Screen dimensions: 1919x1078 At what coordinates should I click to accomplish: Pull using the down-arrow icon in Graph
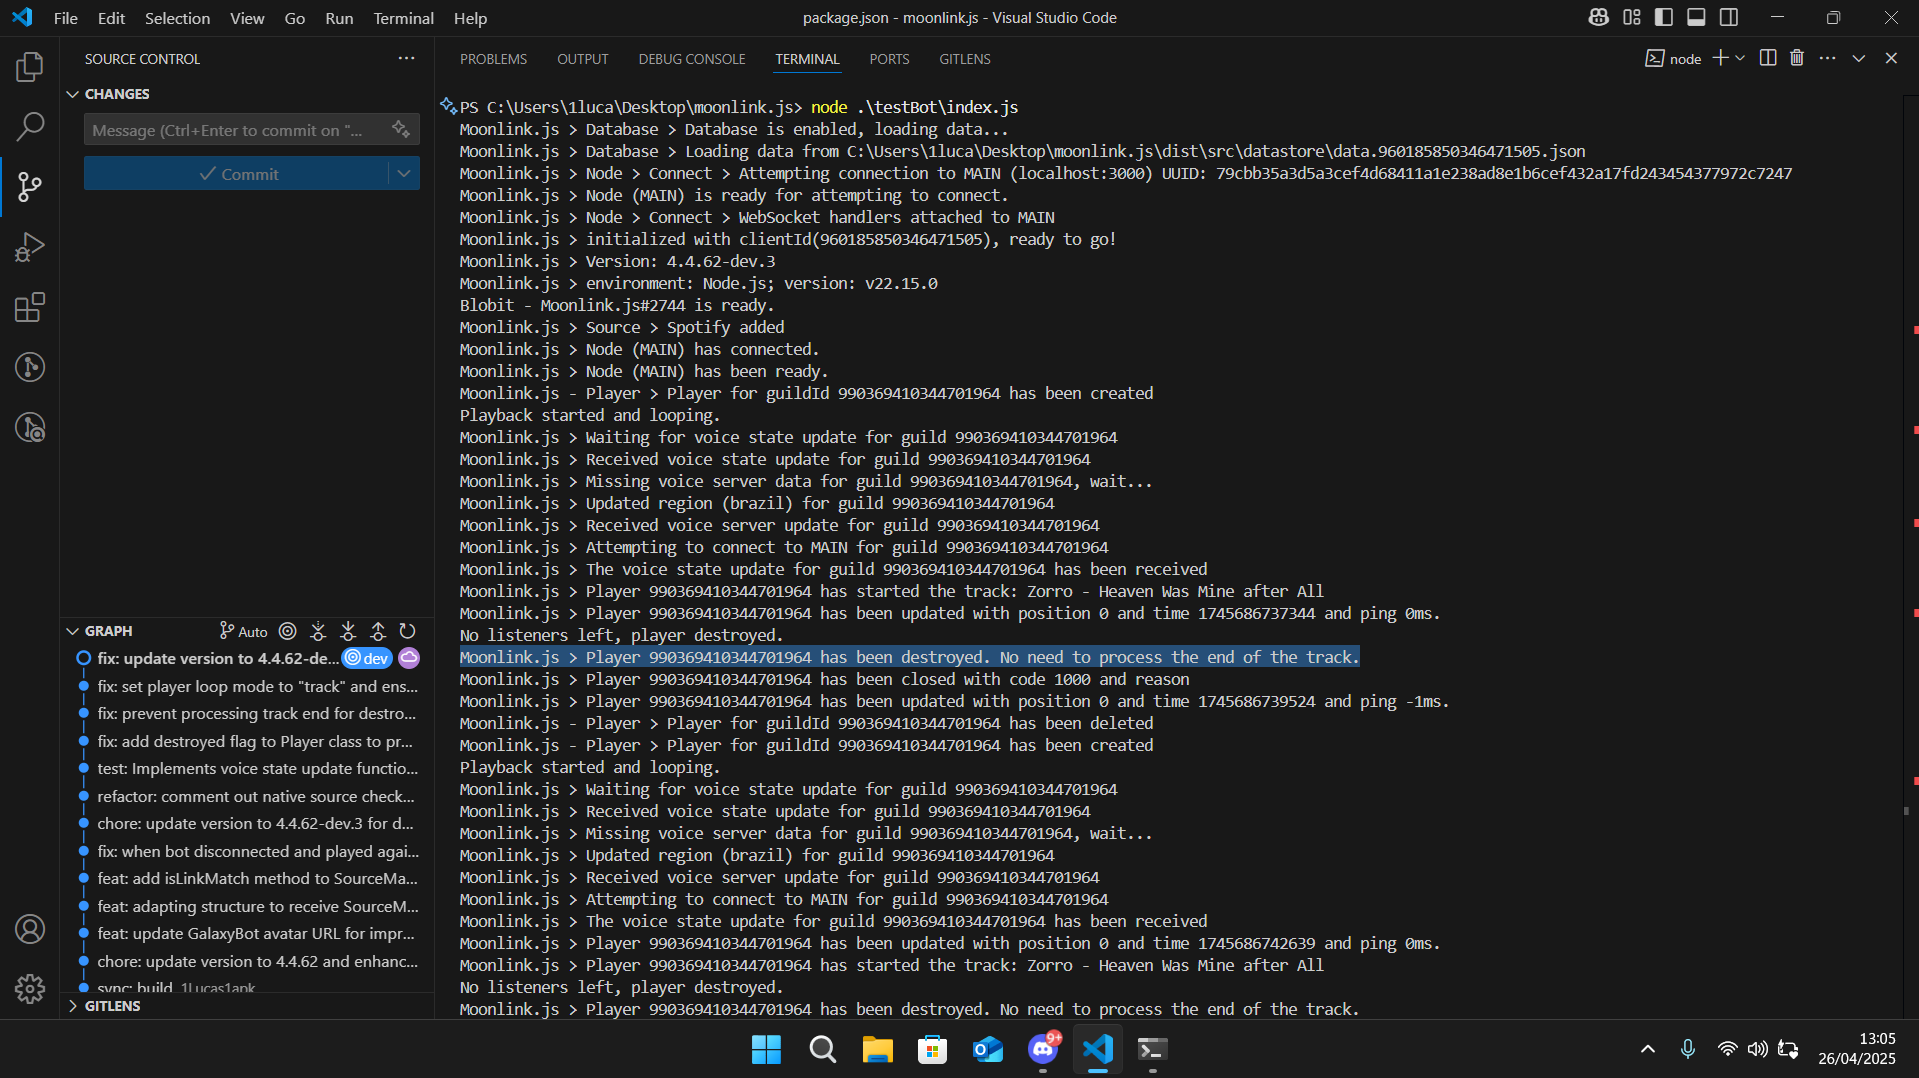348,631
